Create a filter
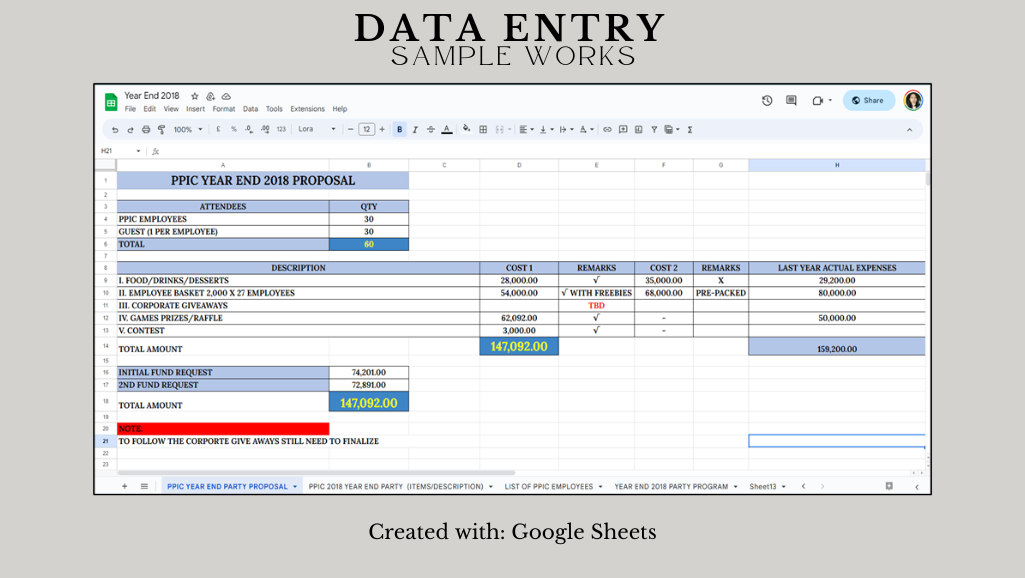 click(654, 129)
